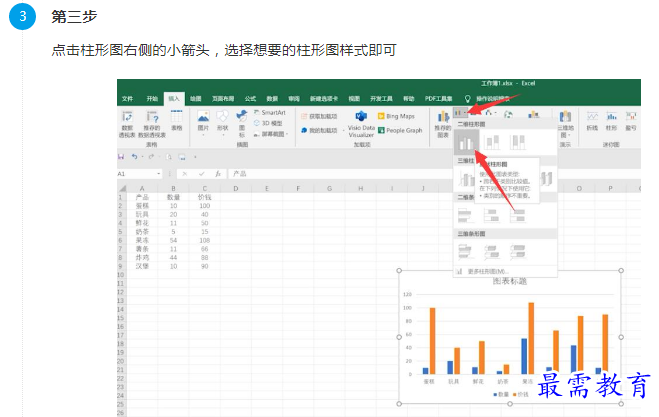Click the Undo arrow icon

[x=134, y=157]
